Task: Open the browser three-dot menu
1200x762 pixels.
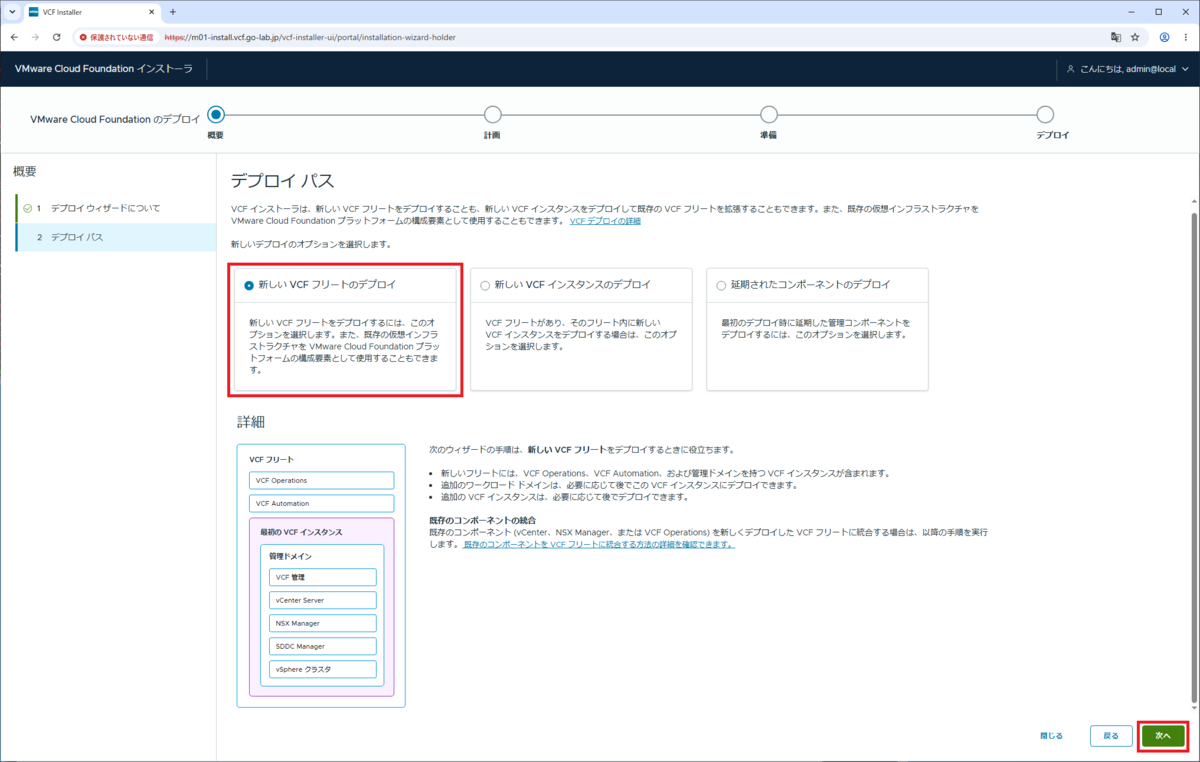Action: tap(1186, 37)
